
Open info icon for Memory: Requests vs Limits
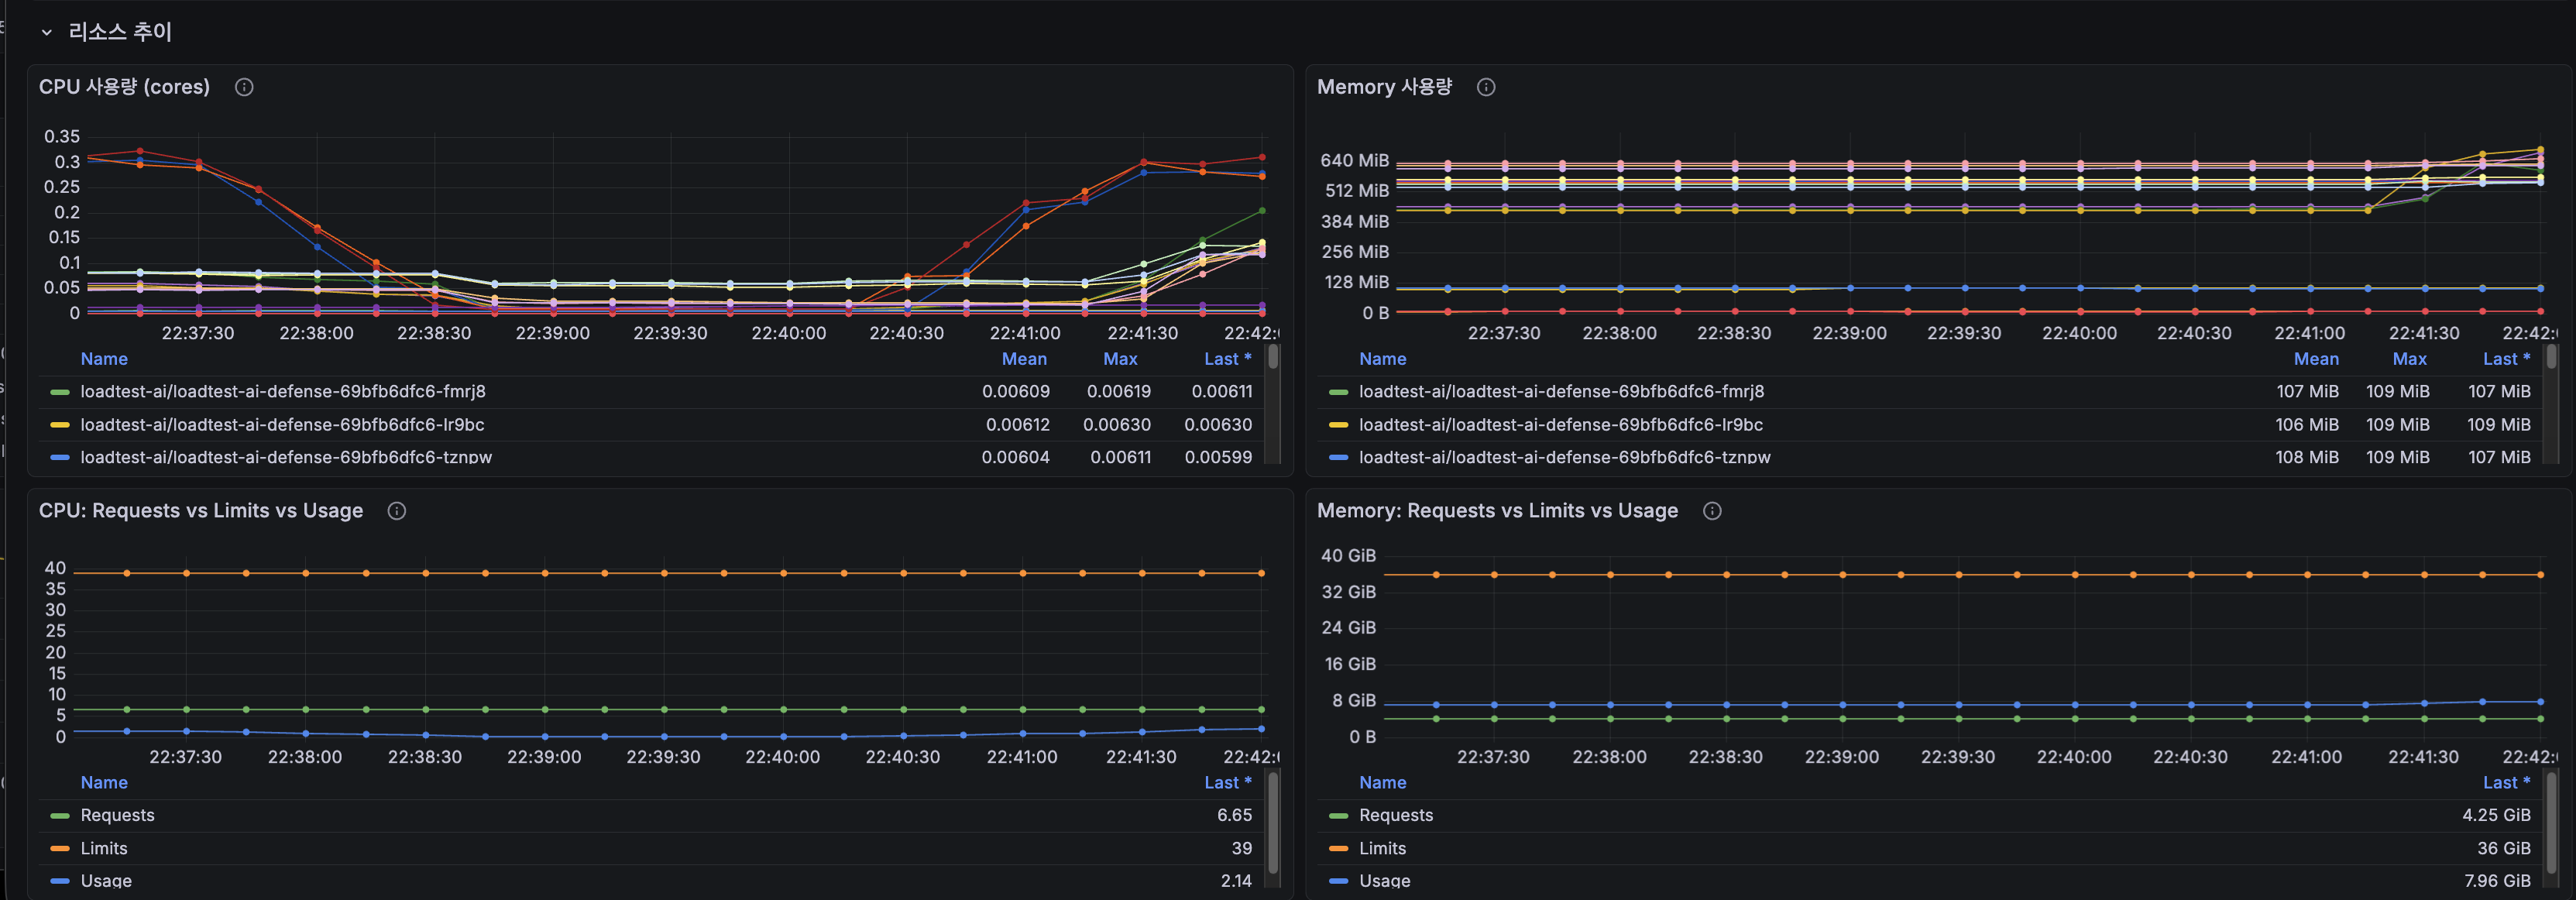1712,511
